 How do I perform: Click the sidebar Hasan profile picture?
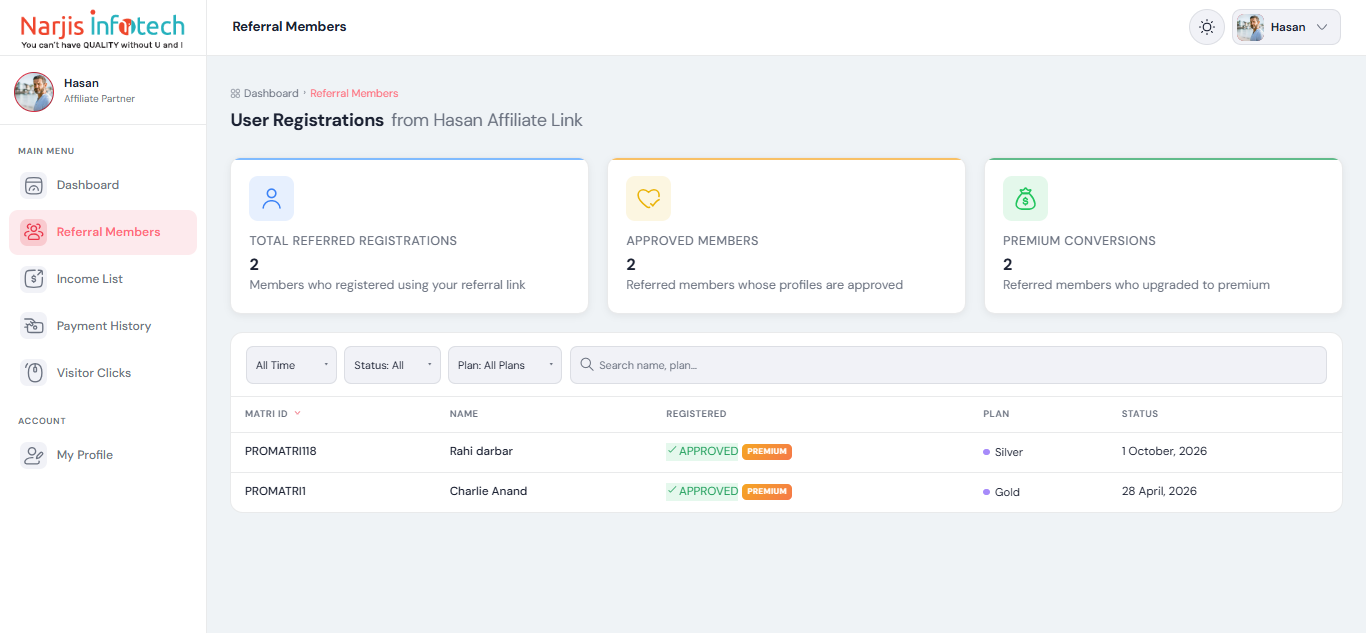tap(34, 92)
